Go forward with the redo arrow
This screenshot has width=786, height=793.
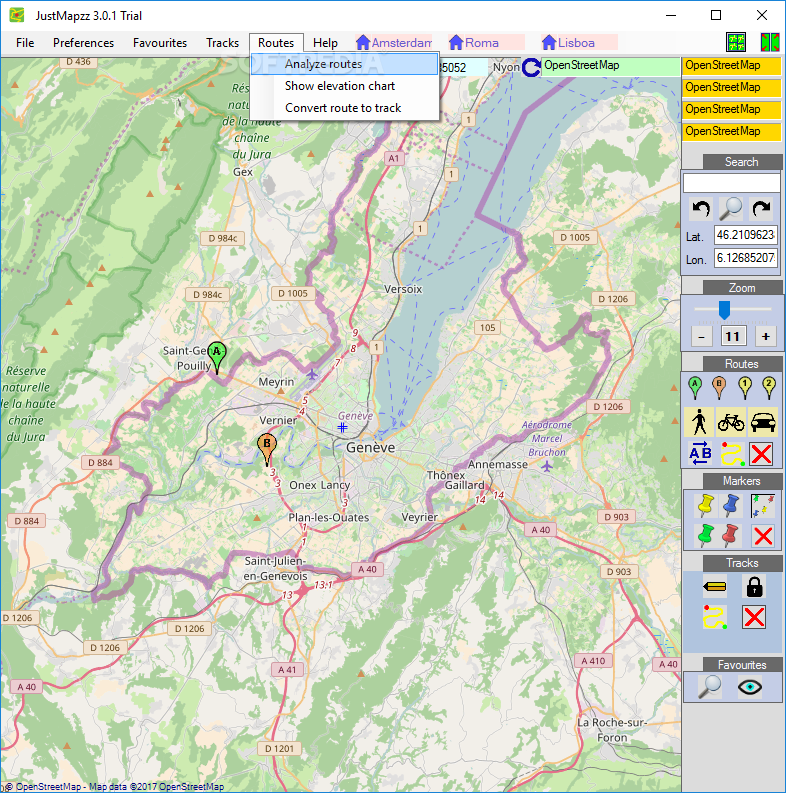point(761,208)
